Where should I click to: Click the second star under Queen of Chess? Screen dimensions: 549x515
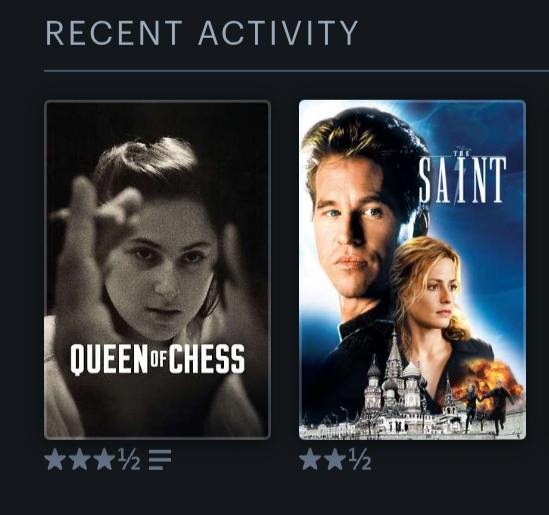(x=79, y=459)
